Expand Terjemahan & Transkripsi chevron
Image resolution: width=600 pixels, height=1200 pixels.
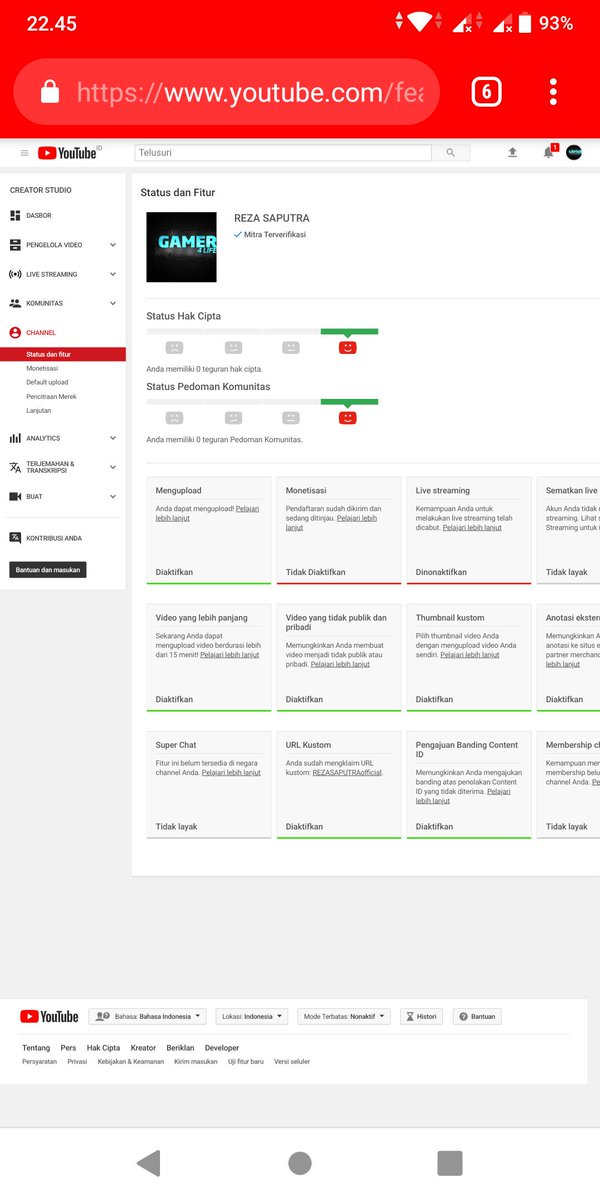pos(113,467)
